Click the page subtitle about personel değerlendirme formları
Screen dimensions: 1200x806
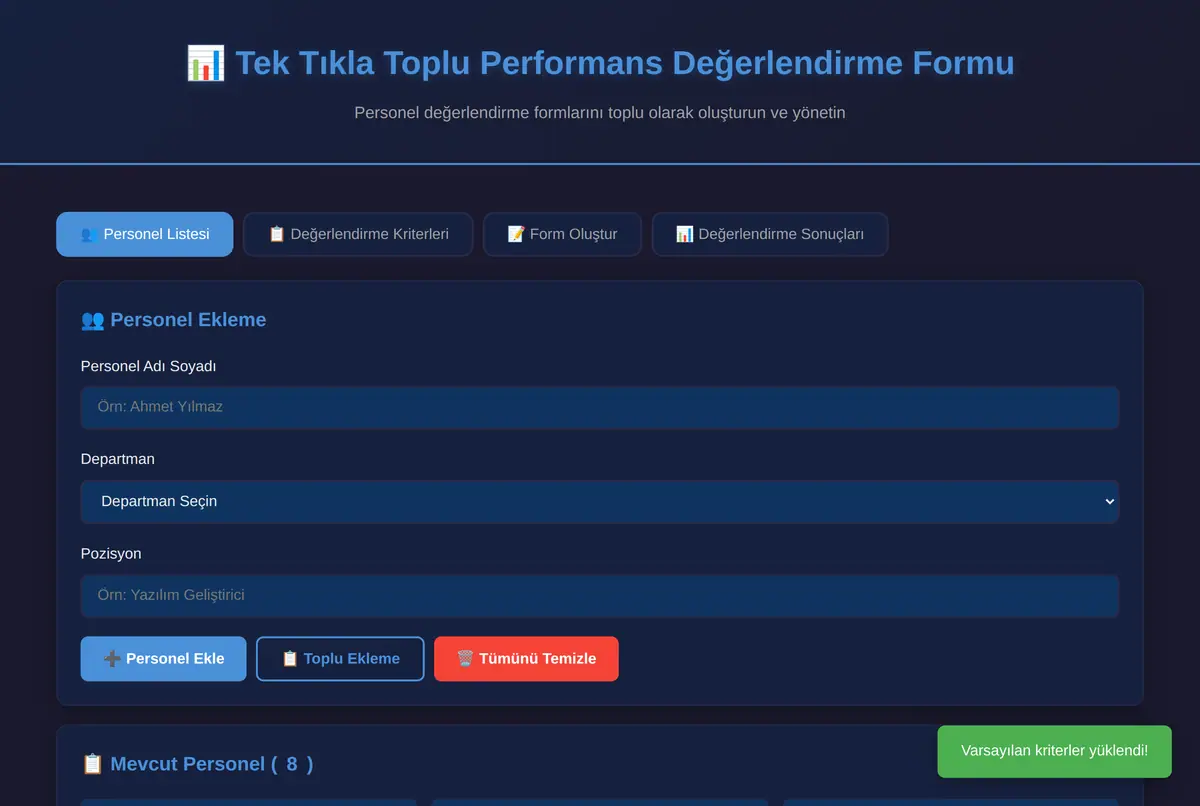(600, 113)
